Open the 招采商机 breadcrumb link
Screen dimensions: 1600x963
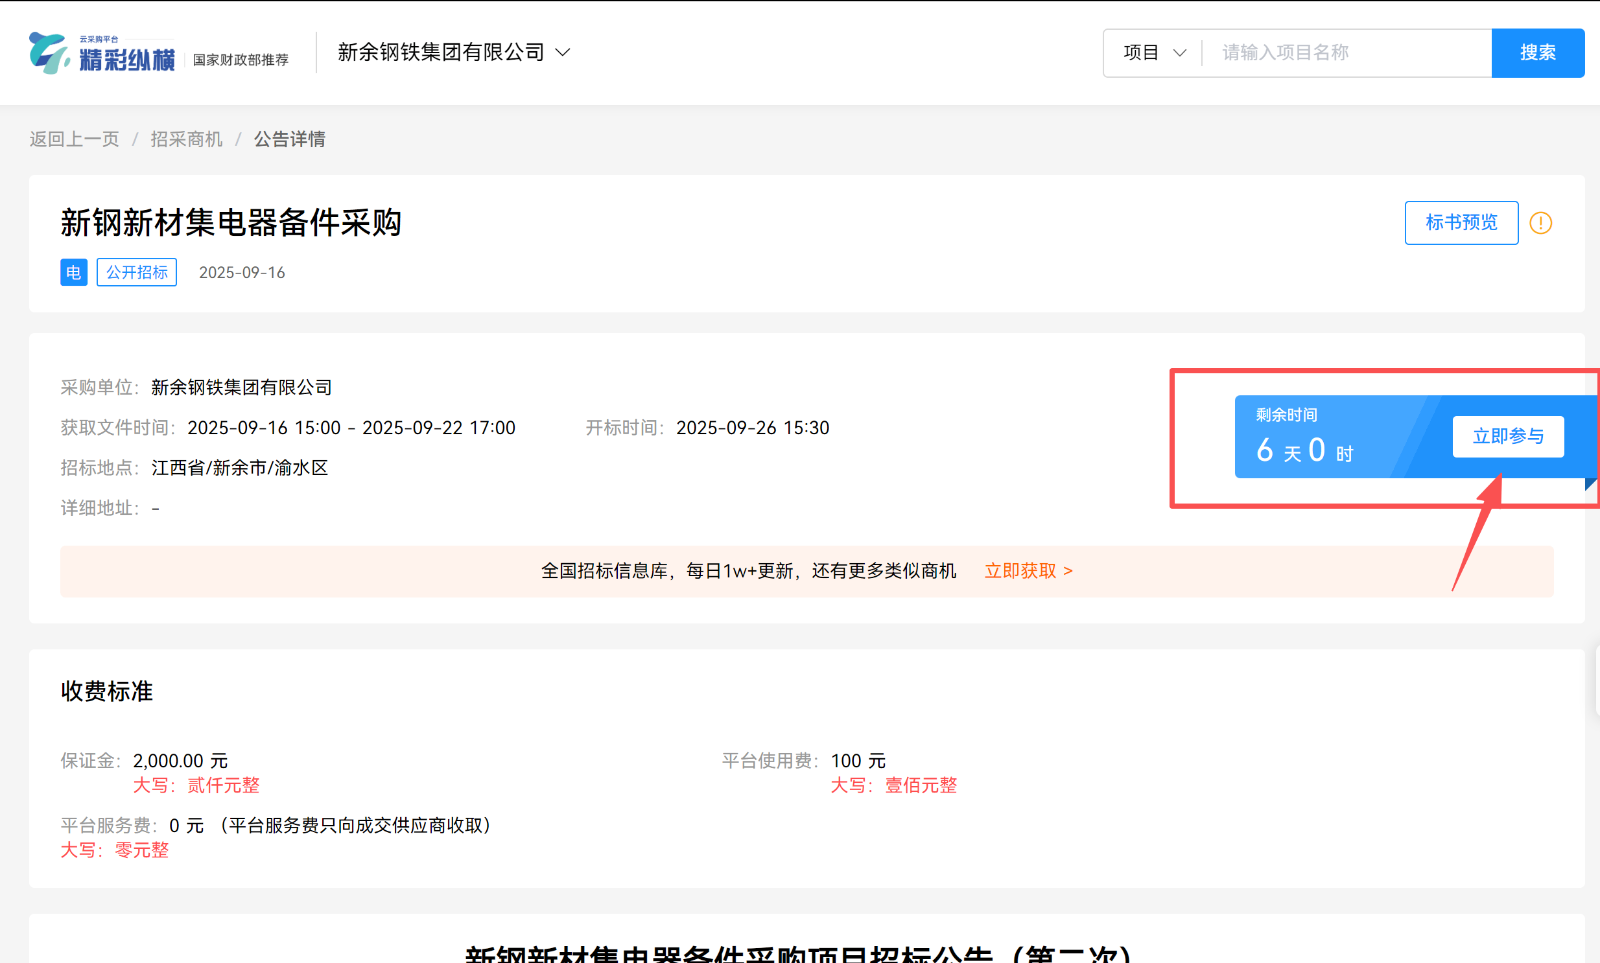pos(186,139)
